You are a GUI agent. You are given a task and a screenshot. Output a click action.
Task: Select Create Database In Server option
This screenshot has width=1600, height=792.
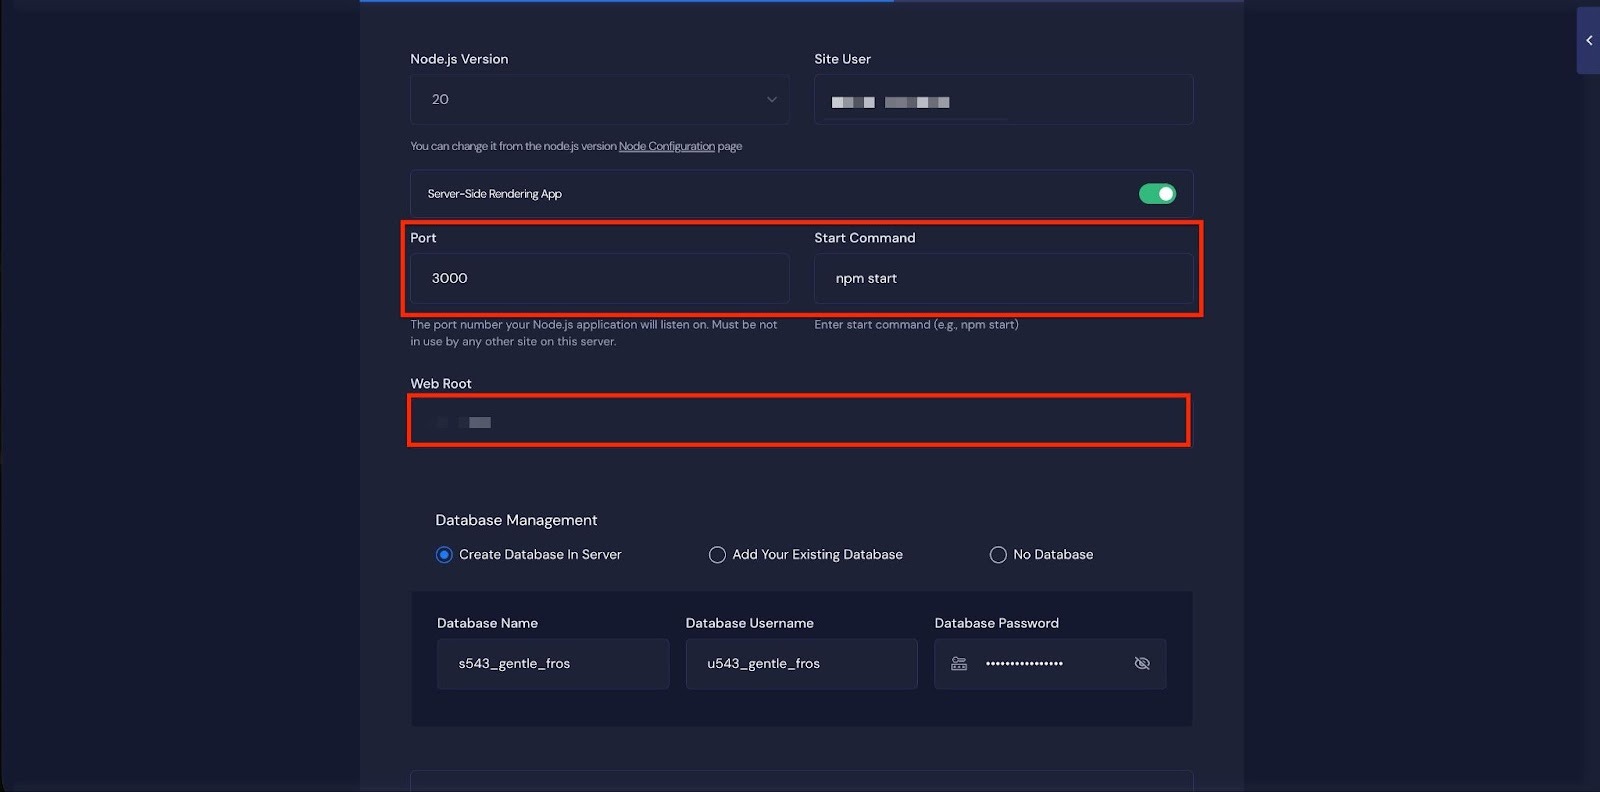tap(444, 555)
